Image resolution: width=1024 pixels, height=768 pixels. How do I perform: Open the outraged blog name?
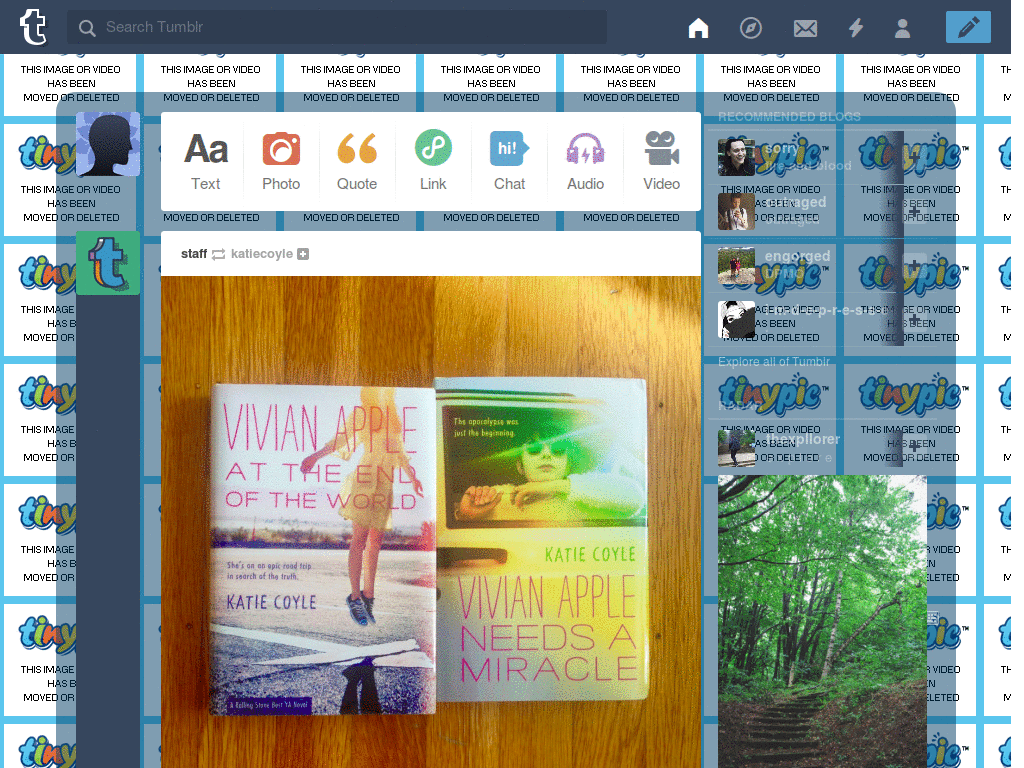coord(795,202)
